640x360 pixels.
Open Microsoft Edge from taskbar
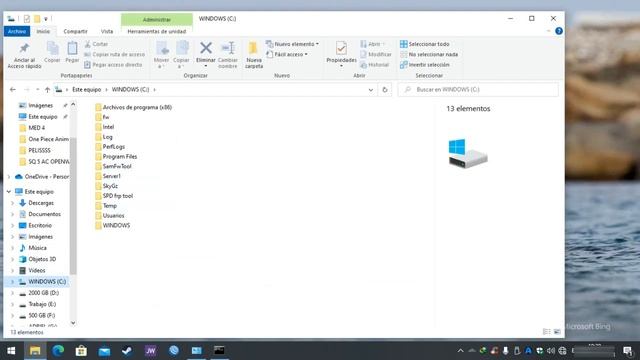58,351
